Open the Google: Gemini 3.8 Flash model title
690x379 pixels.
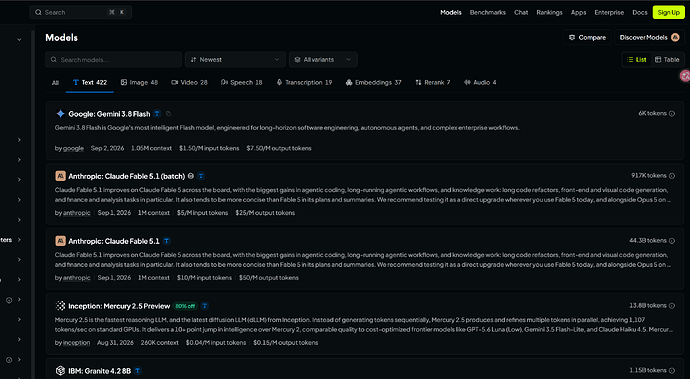(x=109, y=114)
